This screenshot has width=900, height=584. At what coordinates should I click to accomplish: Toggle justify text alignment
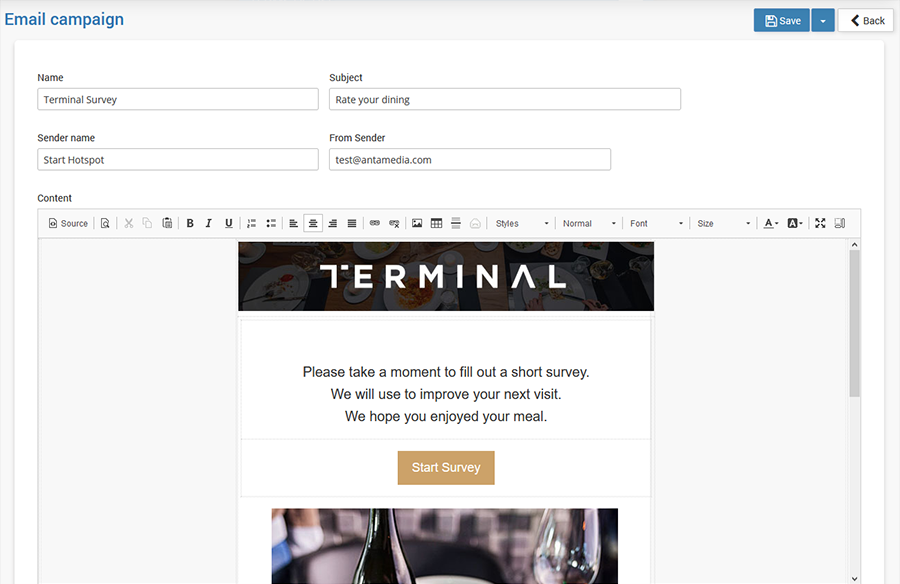pos(352,223)
